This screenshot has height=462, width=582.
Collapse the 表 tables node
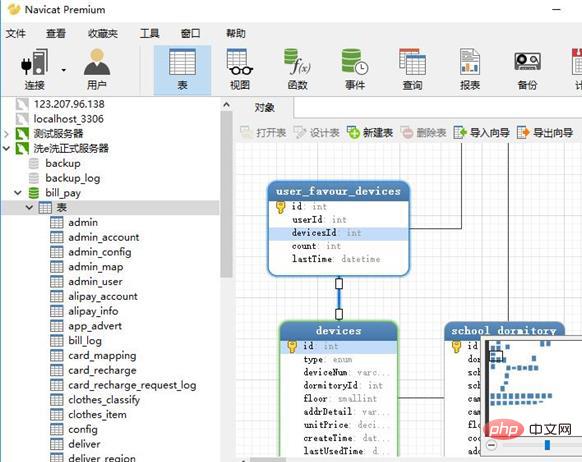tap(29, 207)
